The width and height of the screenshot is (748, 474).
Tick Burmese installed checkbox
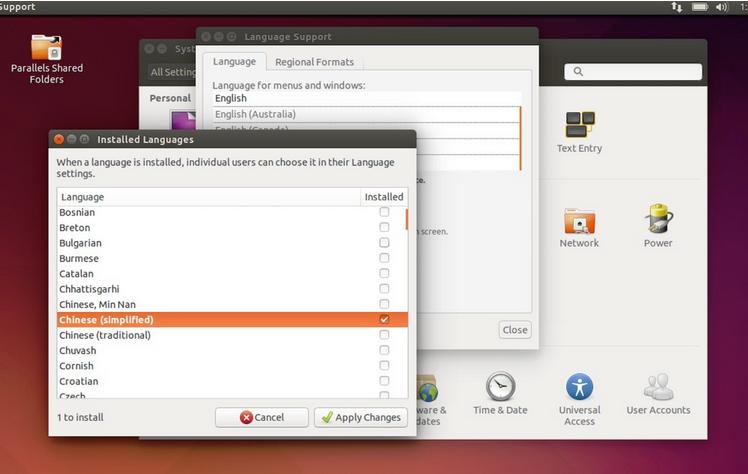384,258
